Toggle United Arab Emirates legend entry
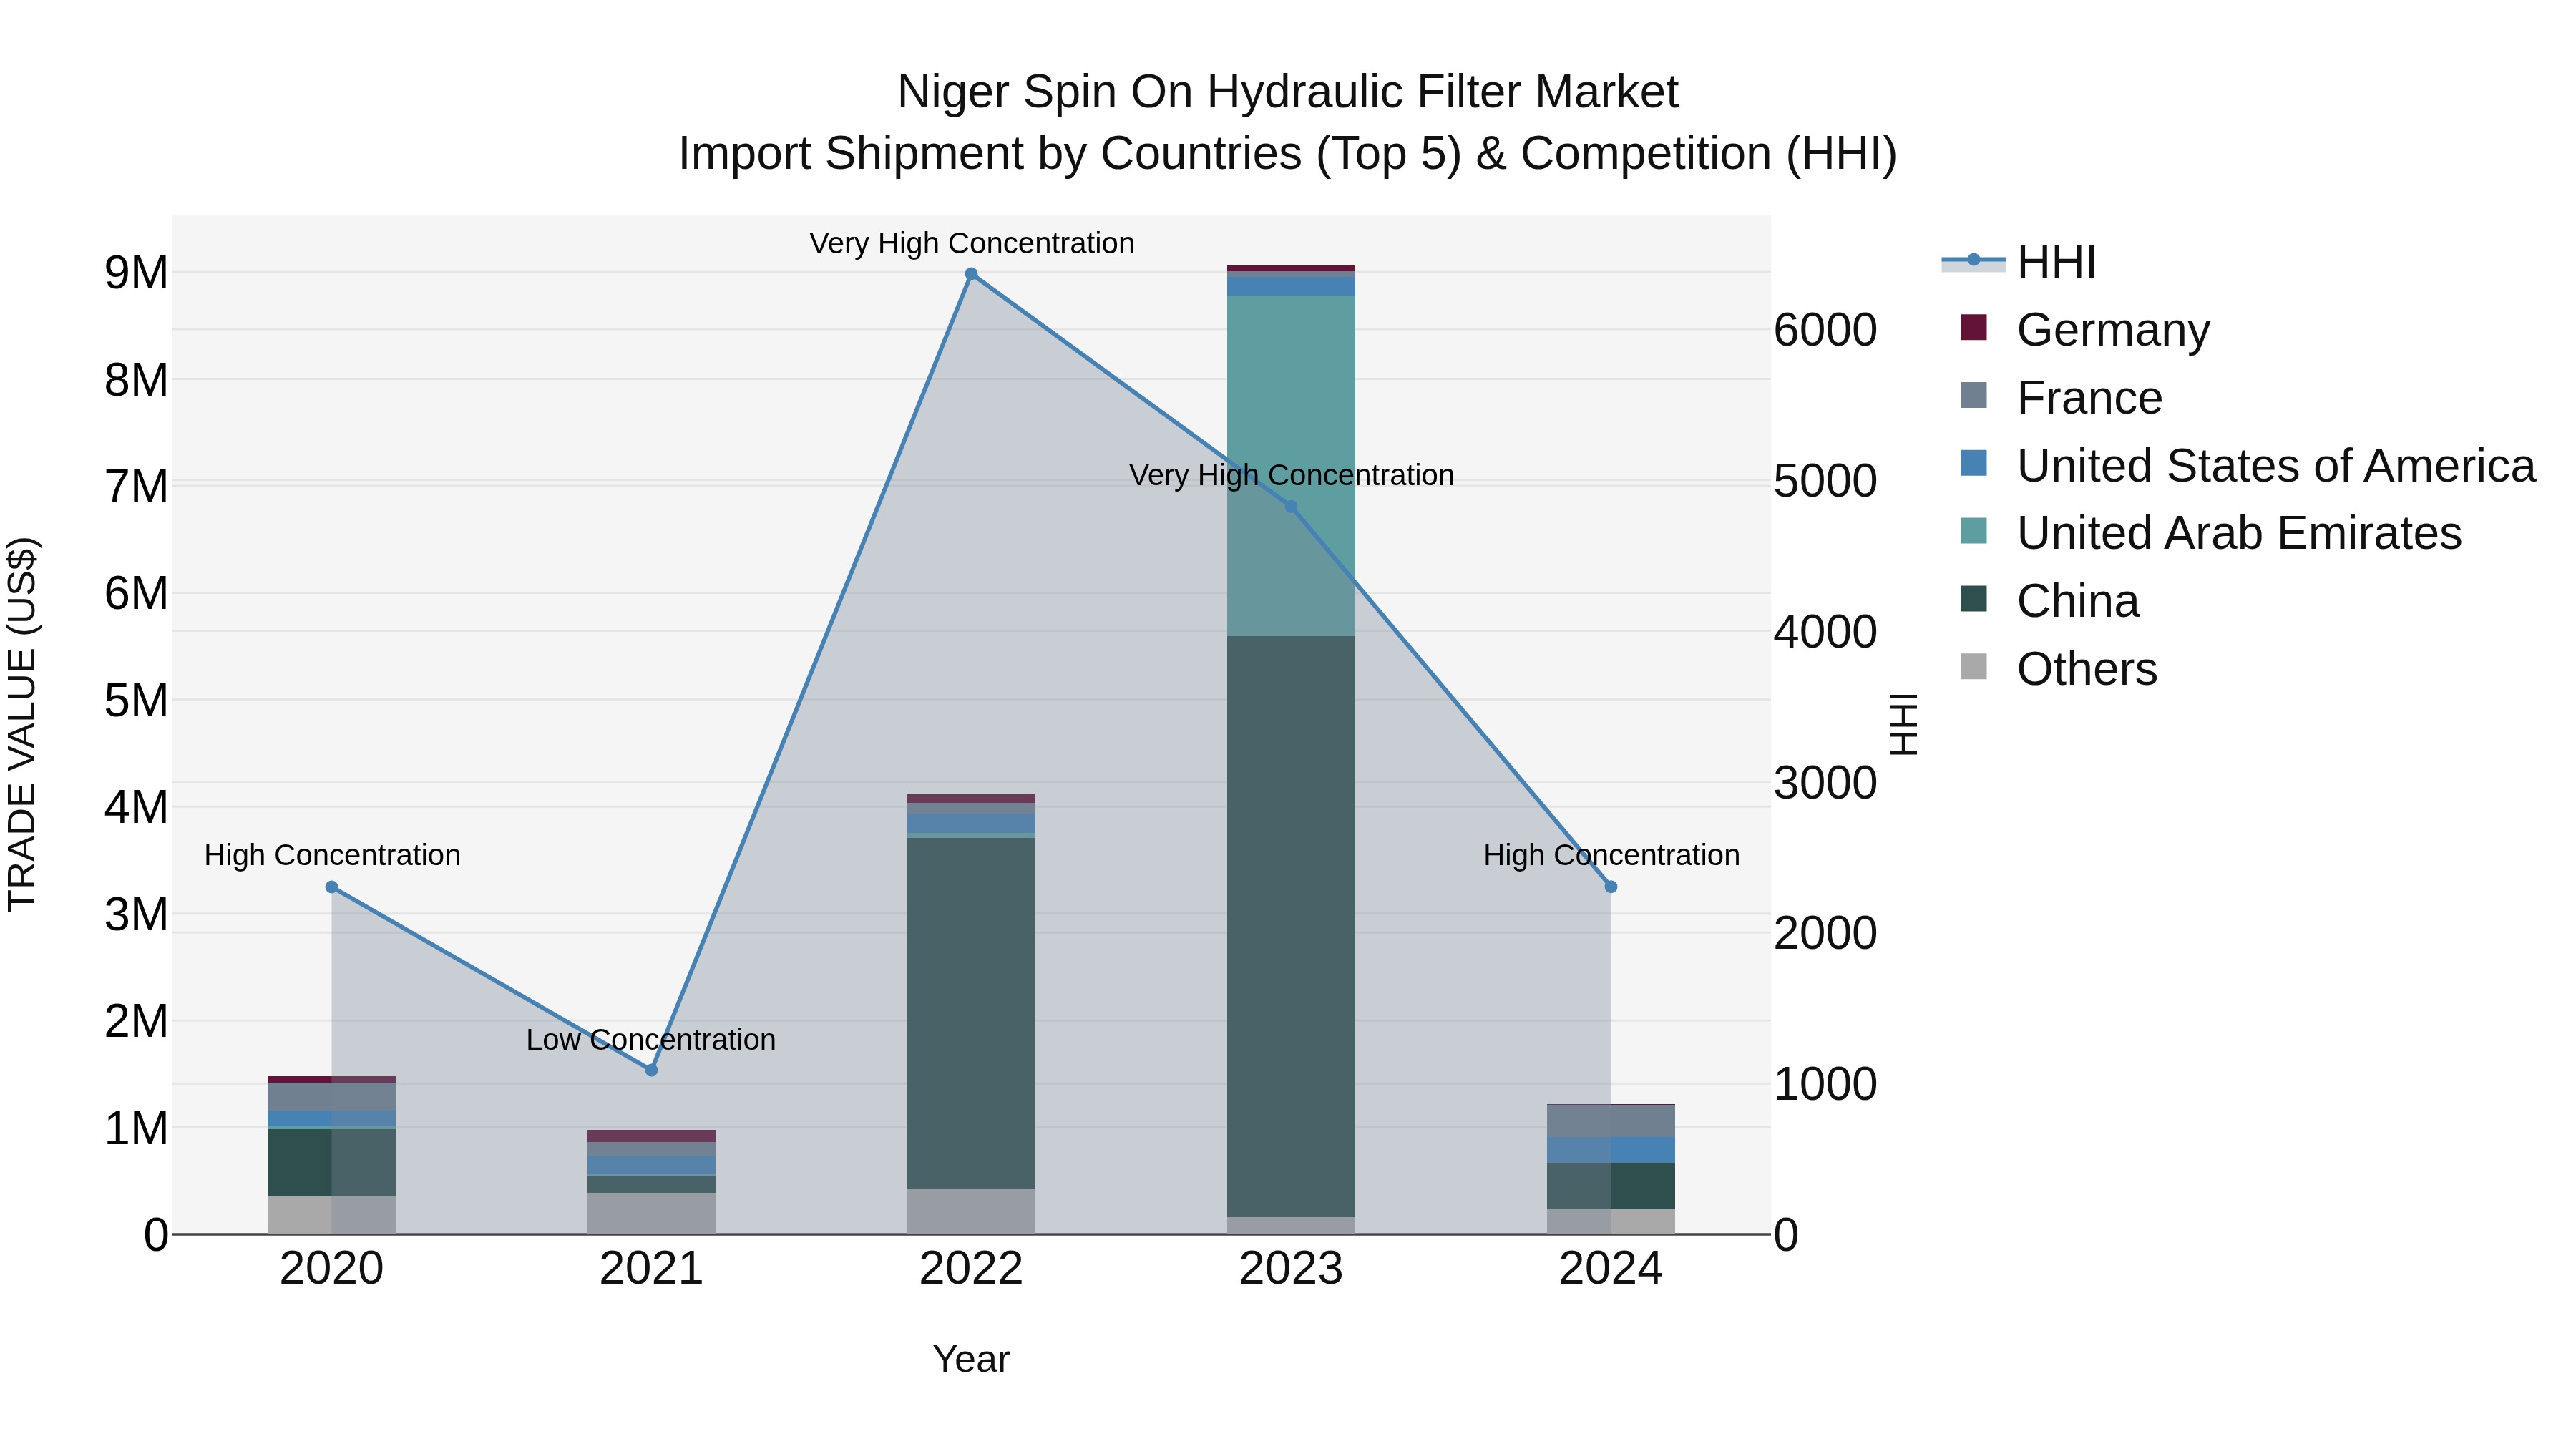Viewport: 2576px width, 1449px height. tap(2210, 533)
